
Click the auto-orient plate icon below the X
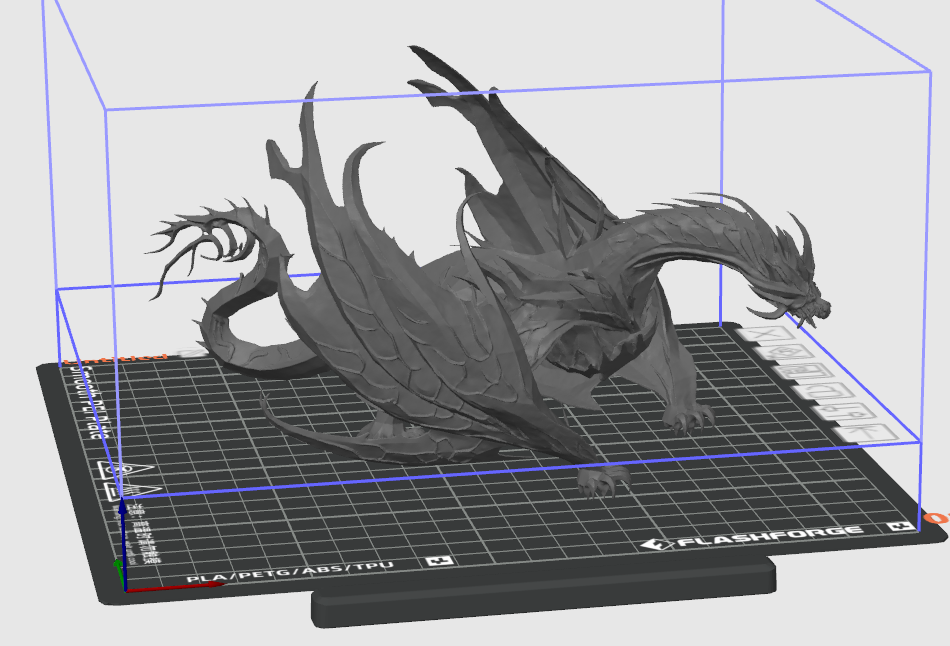(x=784, y=352)
